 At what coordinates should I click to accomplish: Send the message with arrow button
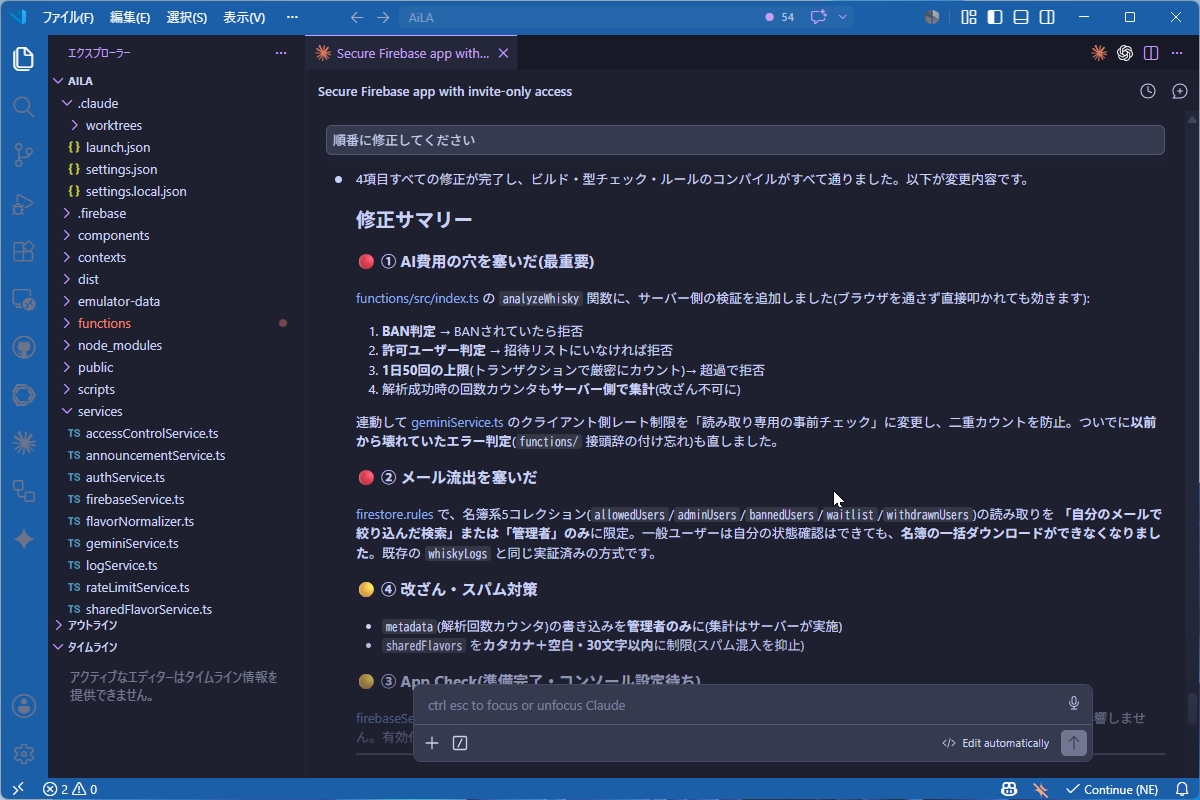pos(1073,743)
